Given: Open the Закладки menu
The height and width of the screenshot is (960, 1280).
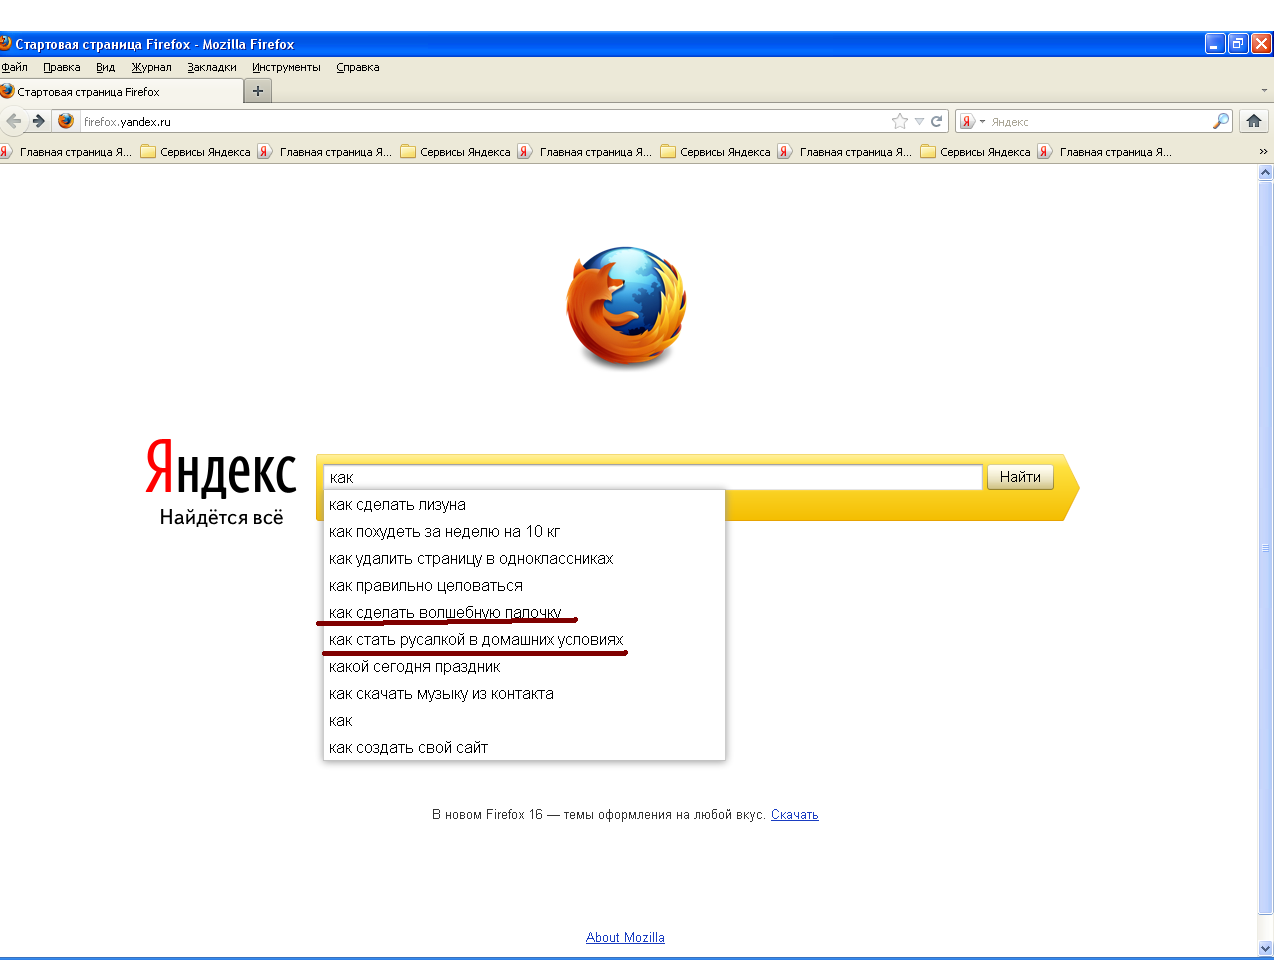Looking at the screenshot, I should 212,67.
